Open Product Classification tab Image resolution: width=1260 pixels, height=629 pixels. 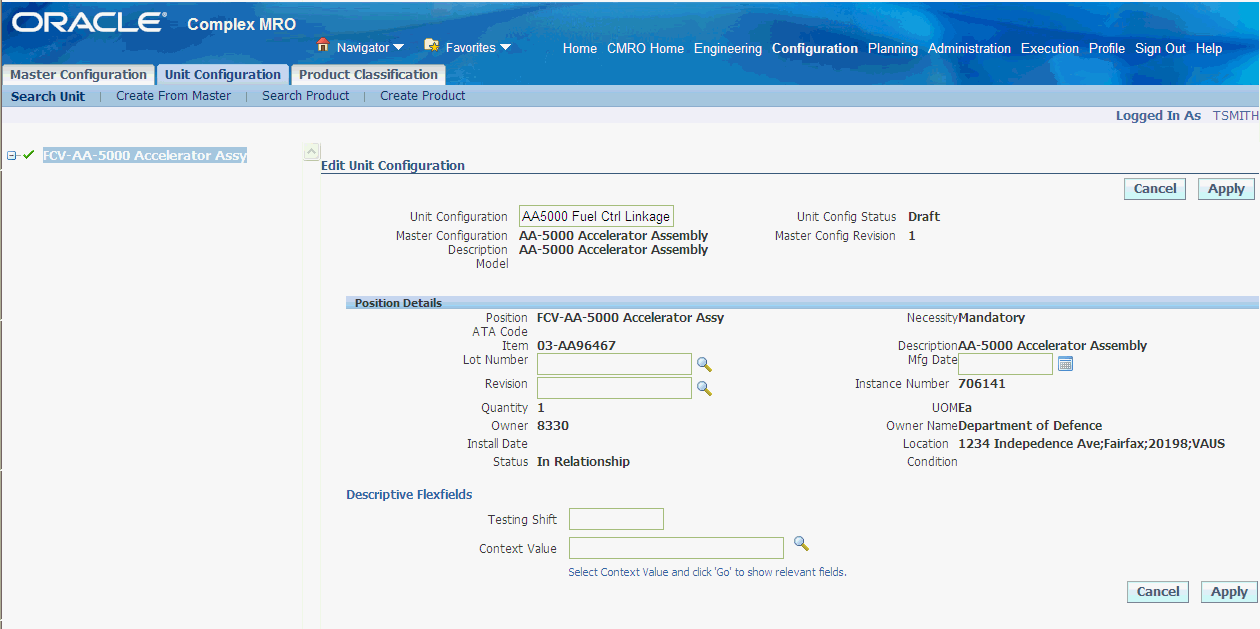tap(368, 75)
